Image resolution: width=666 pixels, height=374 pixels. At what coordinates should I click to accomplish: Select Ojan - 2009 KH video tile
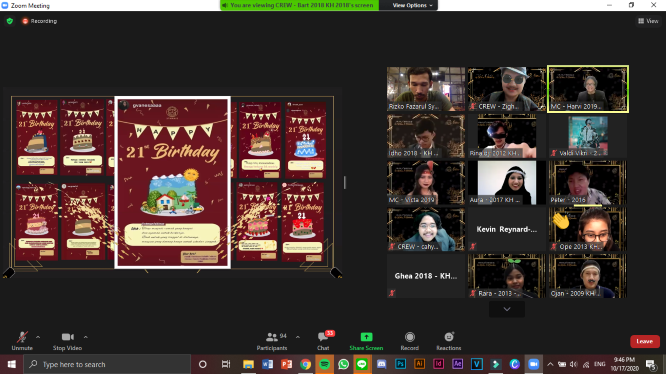pyautogui.click(x=588, y=276)
